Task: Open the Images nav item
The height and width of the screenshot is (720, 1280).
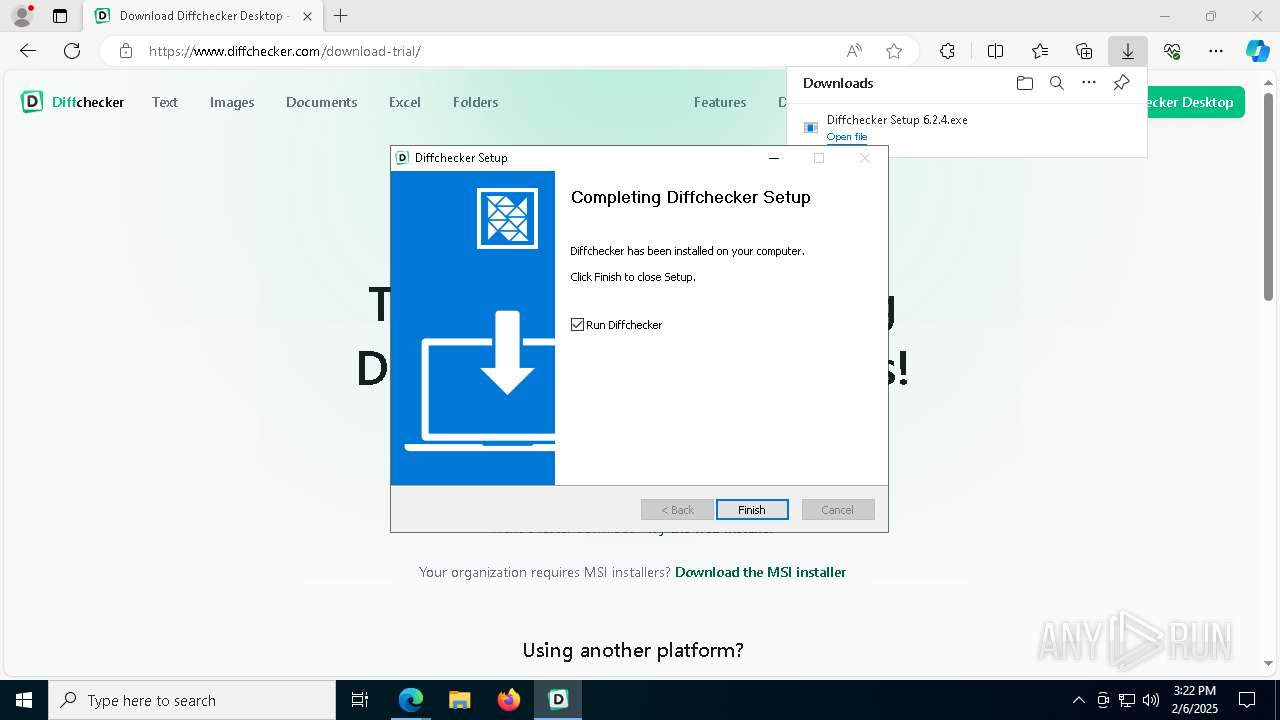Action: click(232, 102)
